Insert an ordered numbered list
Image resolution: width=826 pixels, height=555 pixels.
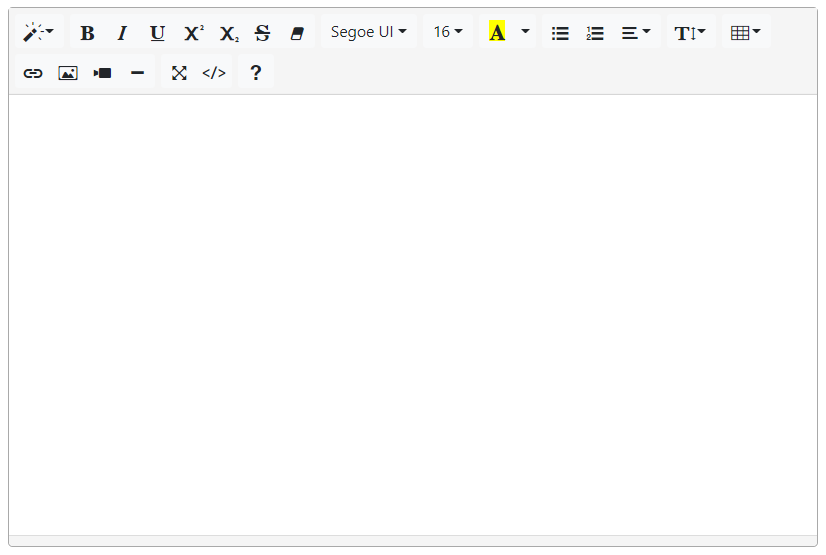pos(595,32)
